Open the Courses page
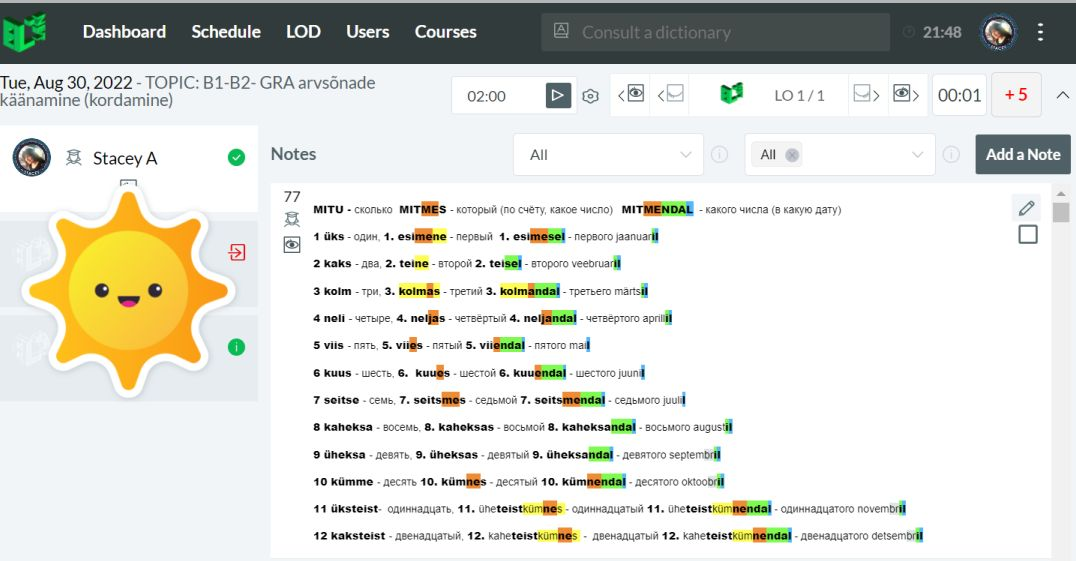Screen dimensions: 1076x561 (x=445, y=32)
